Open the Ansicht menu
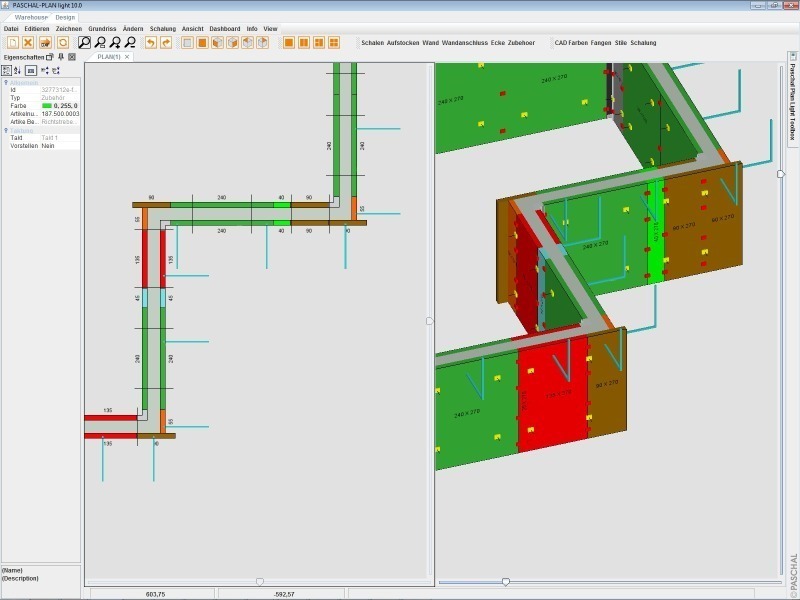800x600 pixels. [x=193, y=29]
